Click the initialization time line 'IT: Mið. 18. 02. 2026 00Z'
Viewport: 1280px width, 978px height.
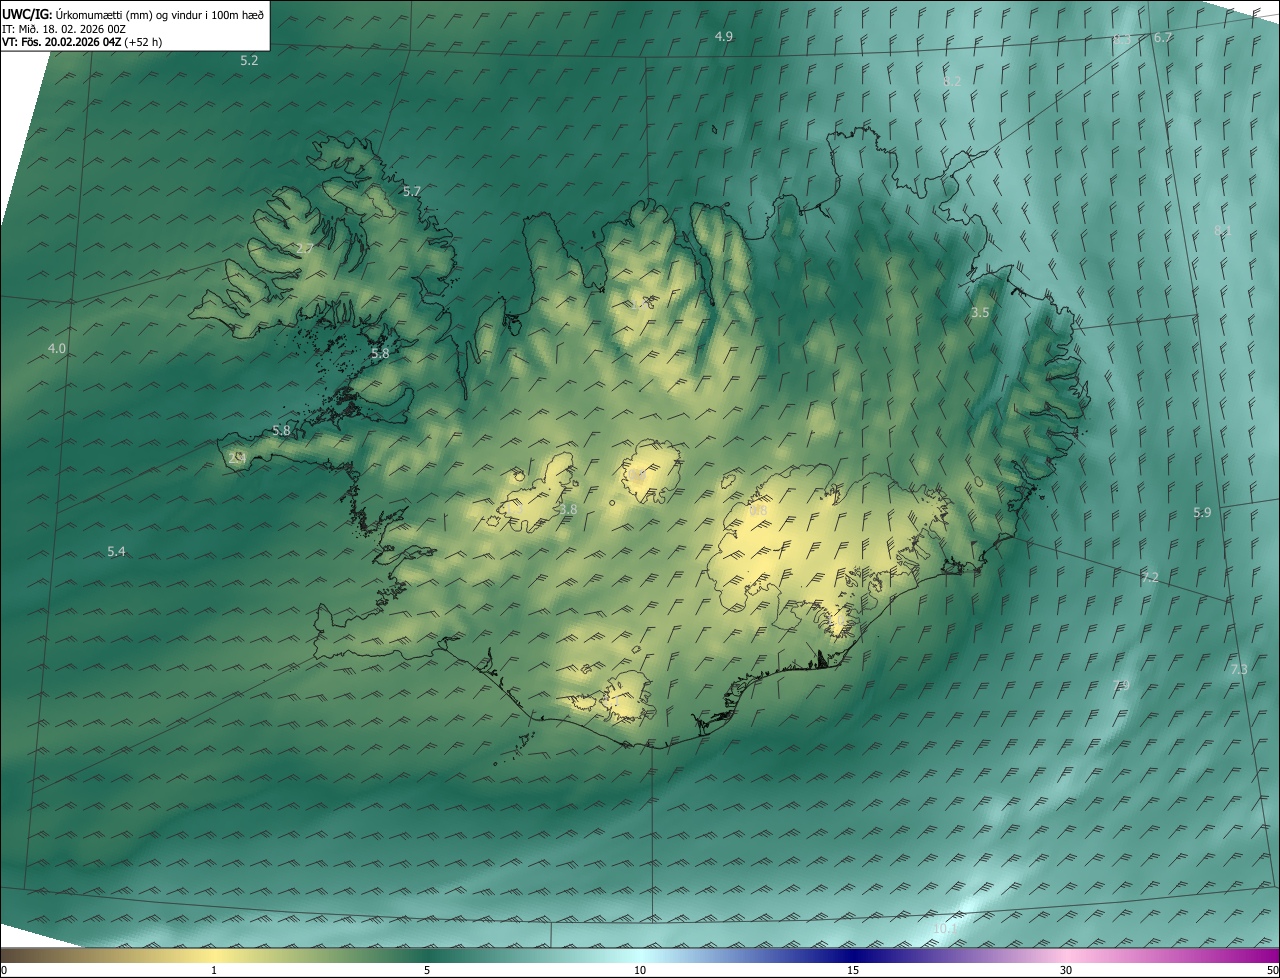point(64,28)
